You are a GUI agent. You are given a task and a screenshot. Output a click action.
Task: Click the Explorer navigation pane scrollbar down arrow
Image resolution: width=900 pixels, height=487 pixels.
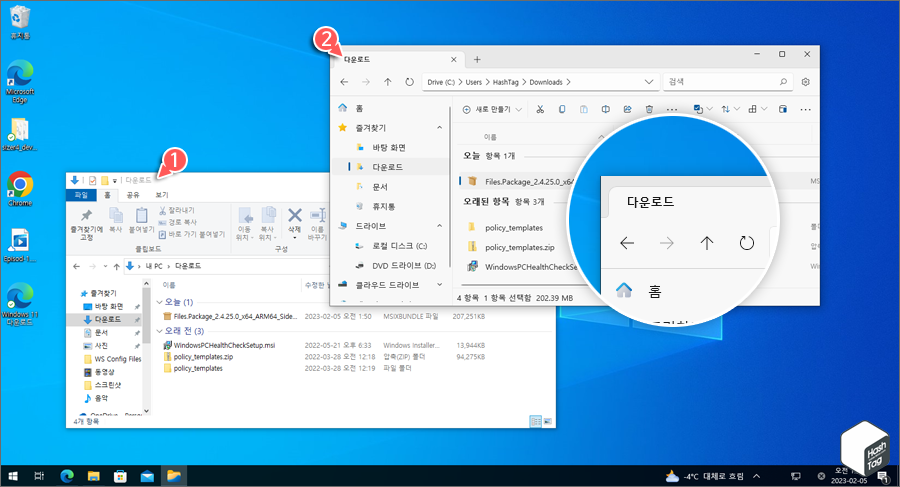pyautogui.click(x=146, y=411)
